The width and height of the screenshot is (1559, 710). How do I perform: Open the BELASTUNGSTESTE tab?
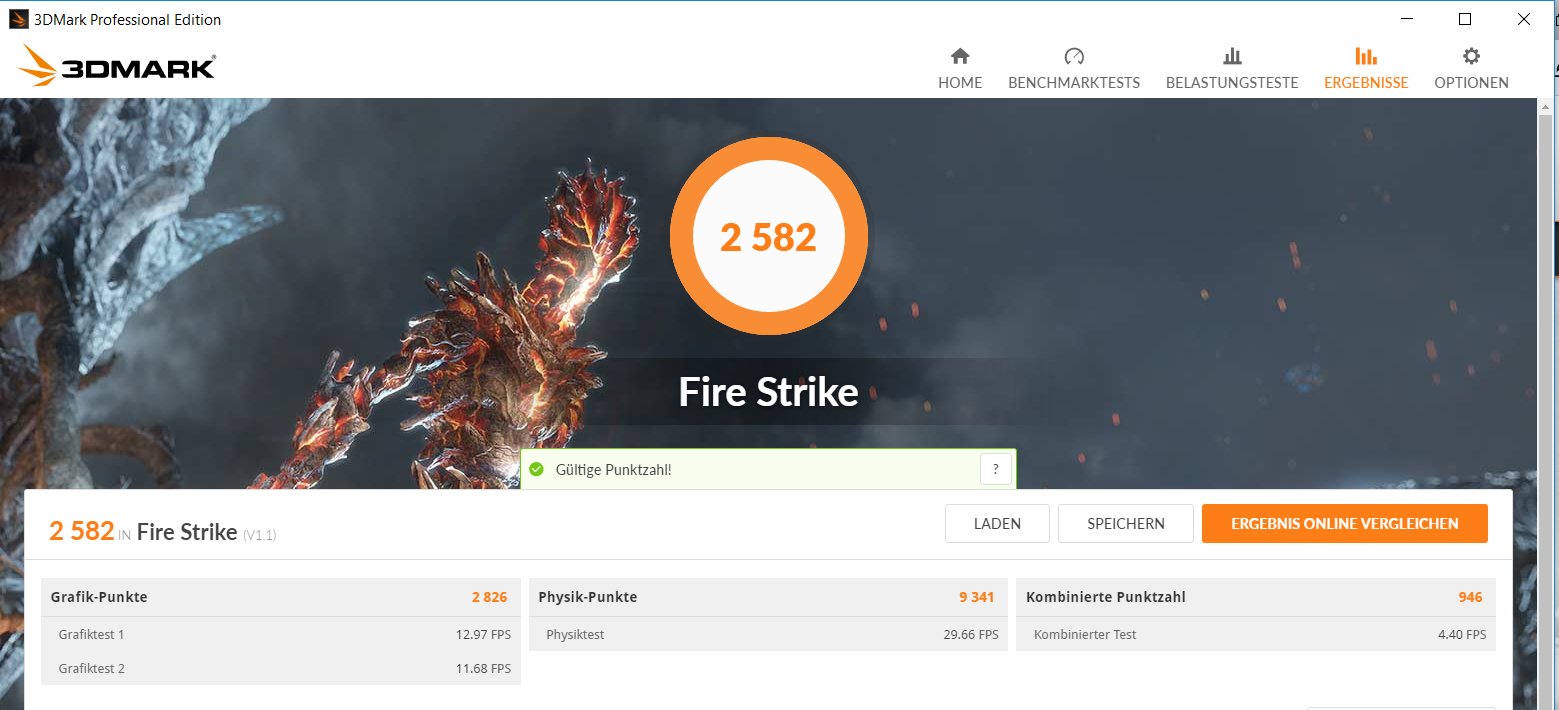pyautogui.click(x=1232, y=69)
